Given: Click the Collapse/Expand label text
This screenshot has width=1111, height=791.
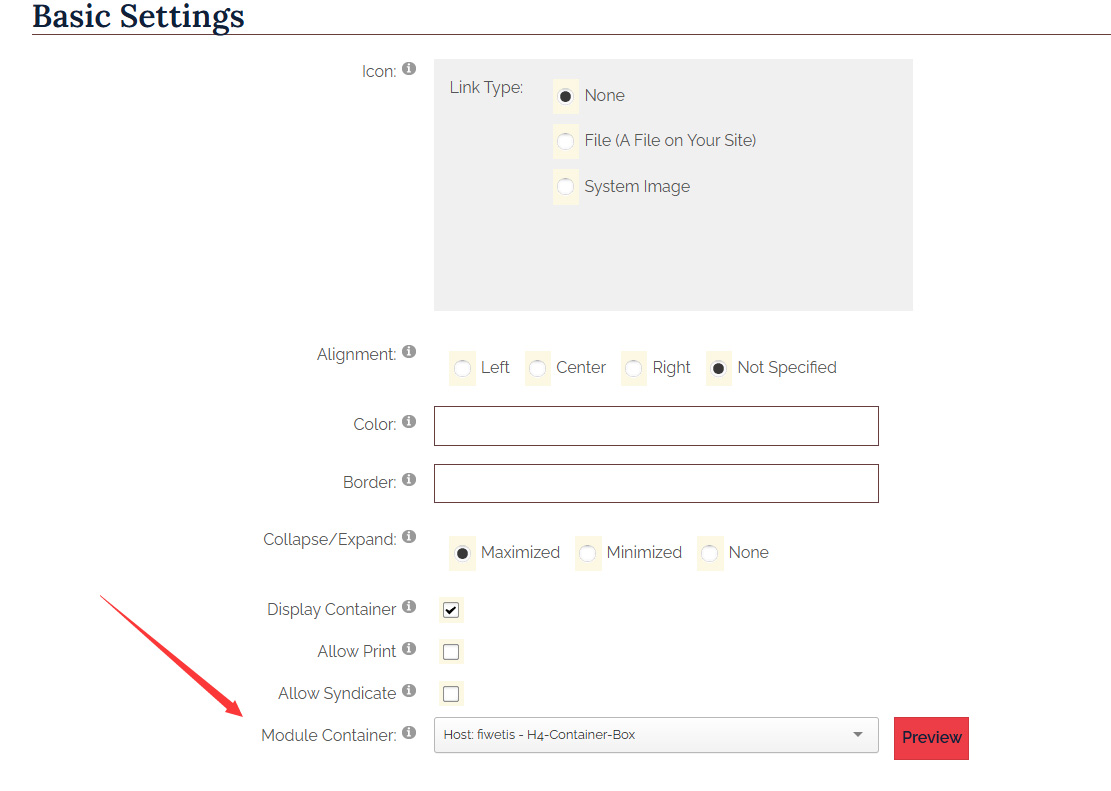Looking at the screenshot, I should pyautogui.click(x=329, y=539).
